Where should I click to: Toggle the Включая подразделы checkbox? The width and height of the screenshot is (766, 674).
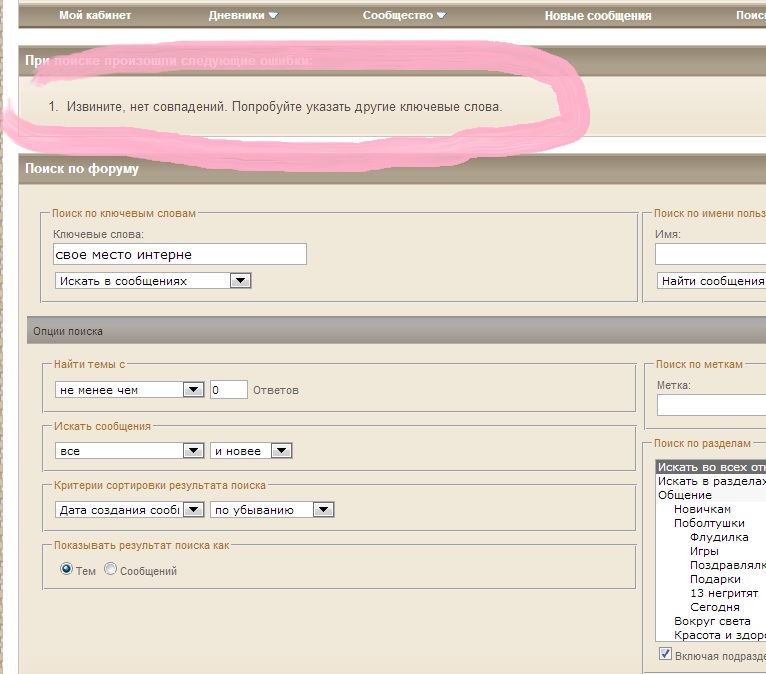pyautogui.click(x=665, y=654)
